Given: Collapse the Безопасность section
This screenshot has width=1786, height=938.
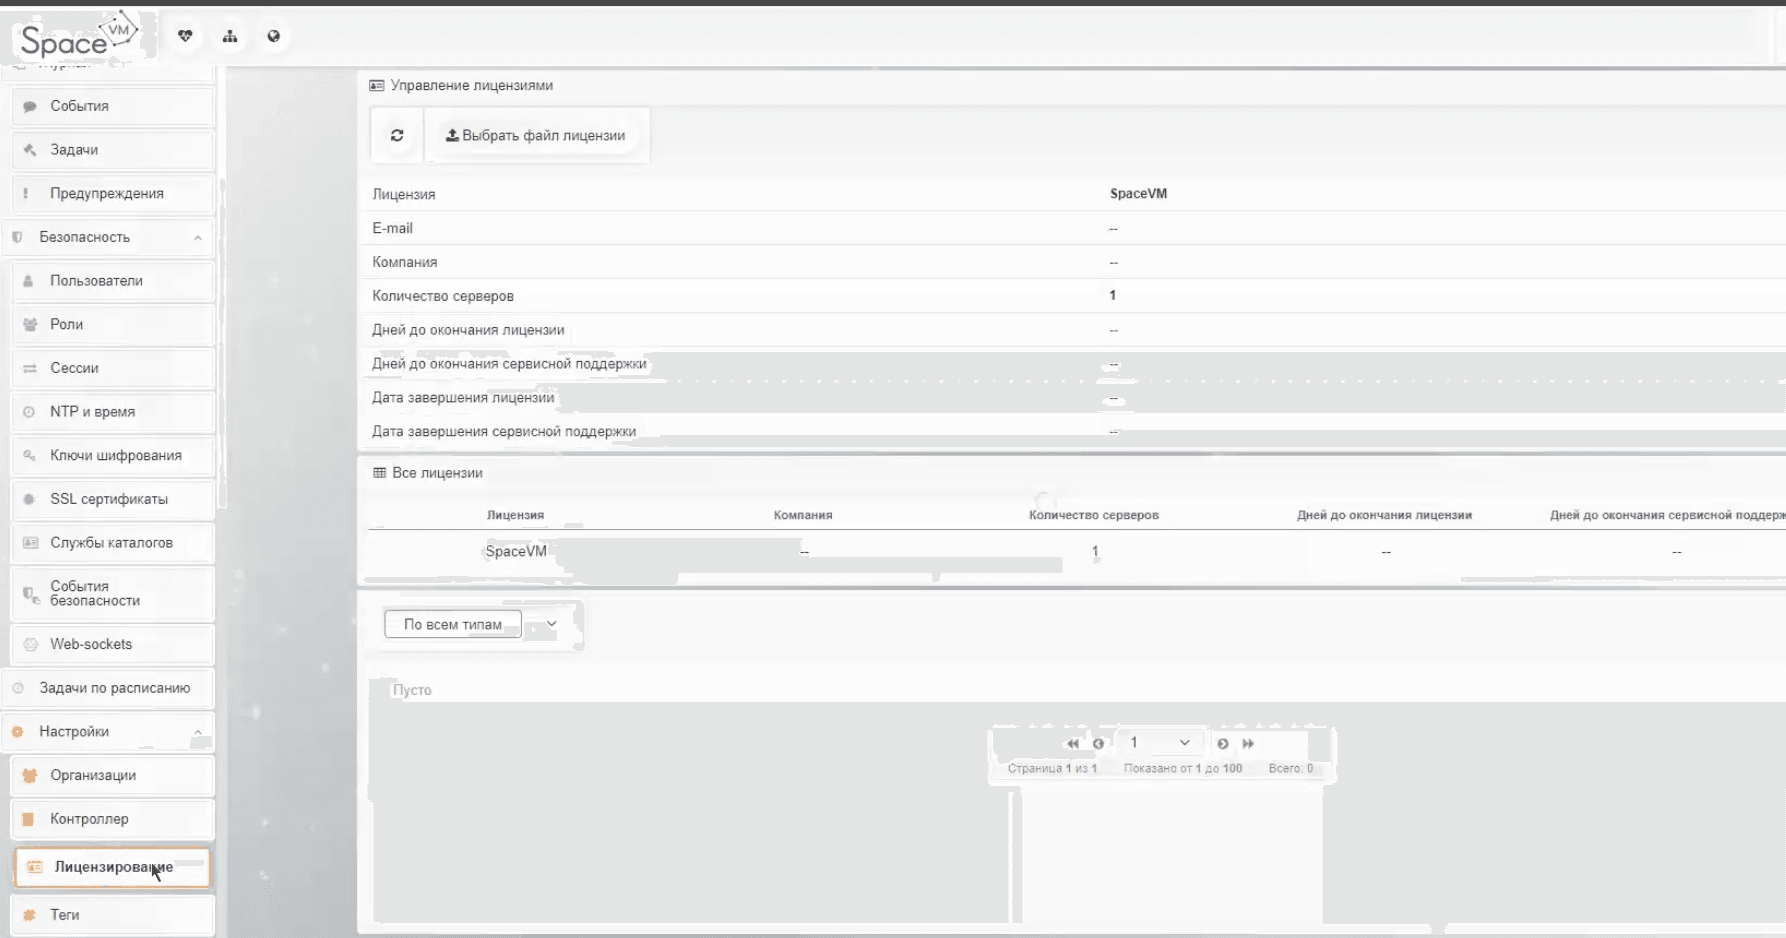Looking at the screenshot, I should pyautogui.click(x=197, y=237).
